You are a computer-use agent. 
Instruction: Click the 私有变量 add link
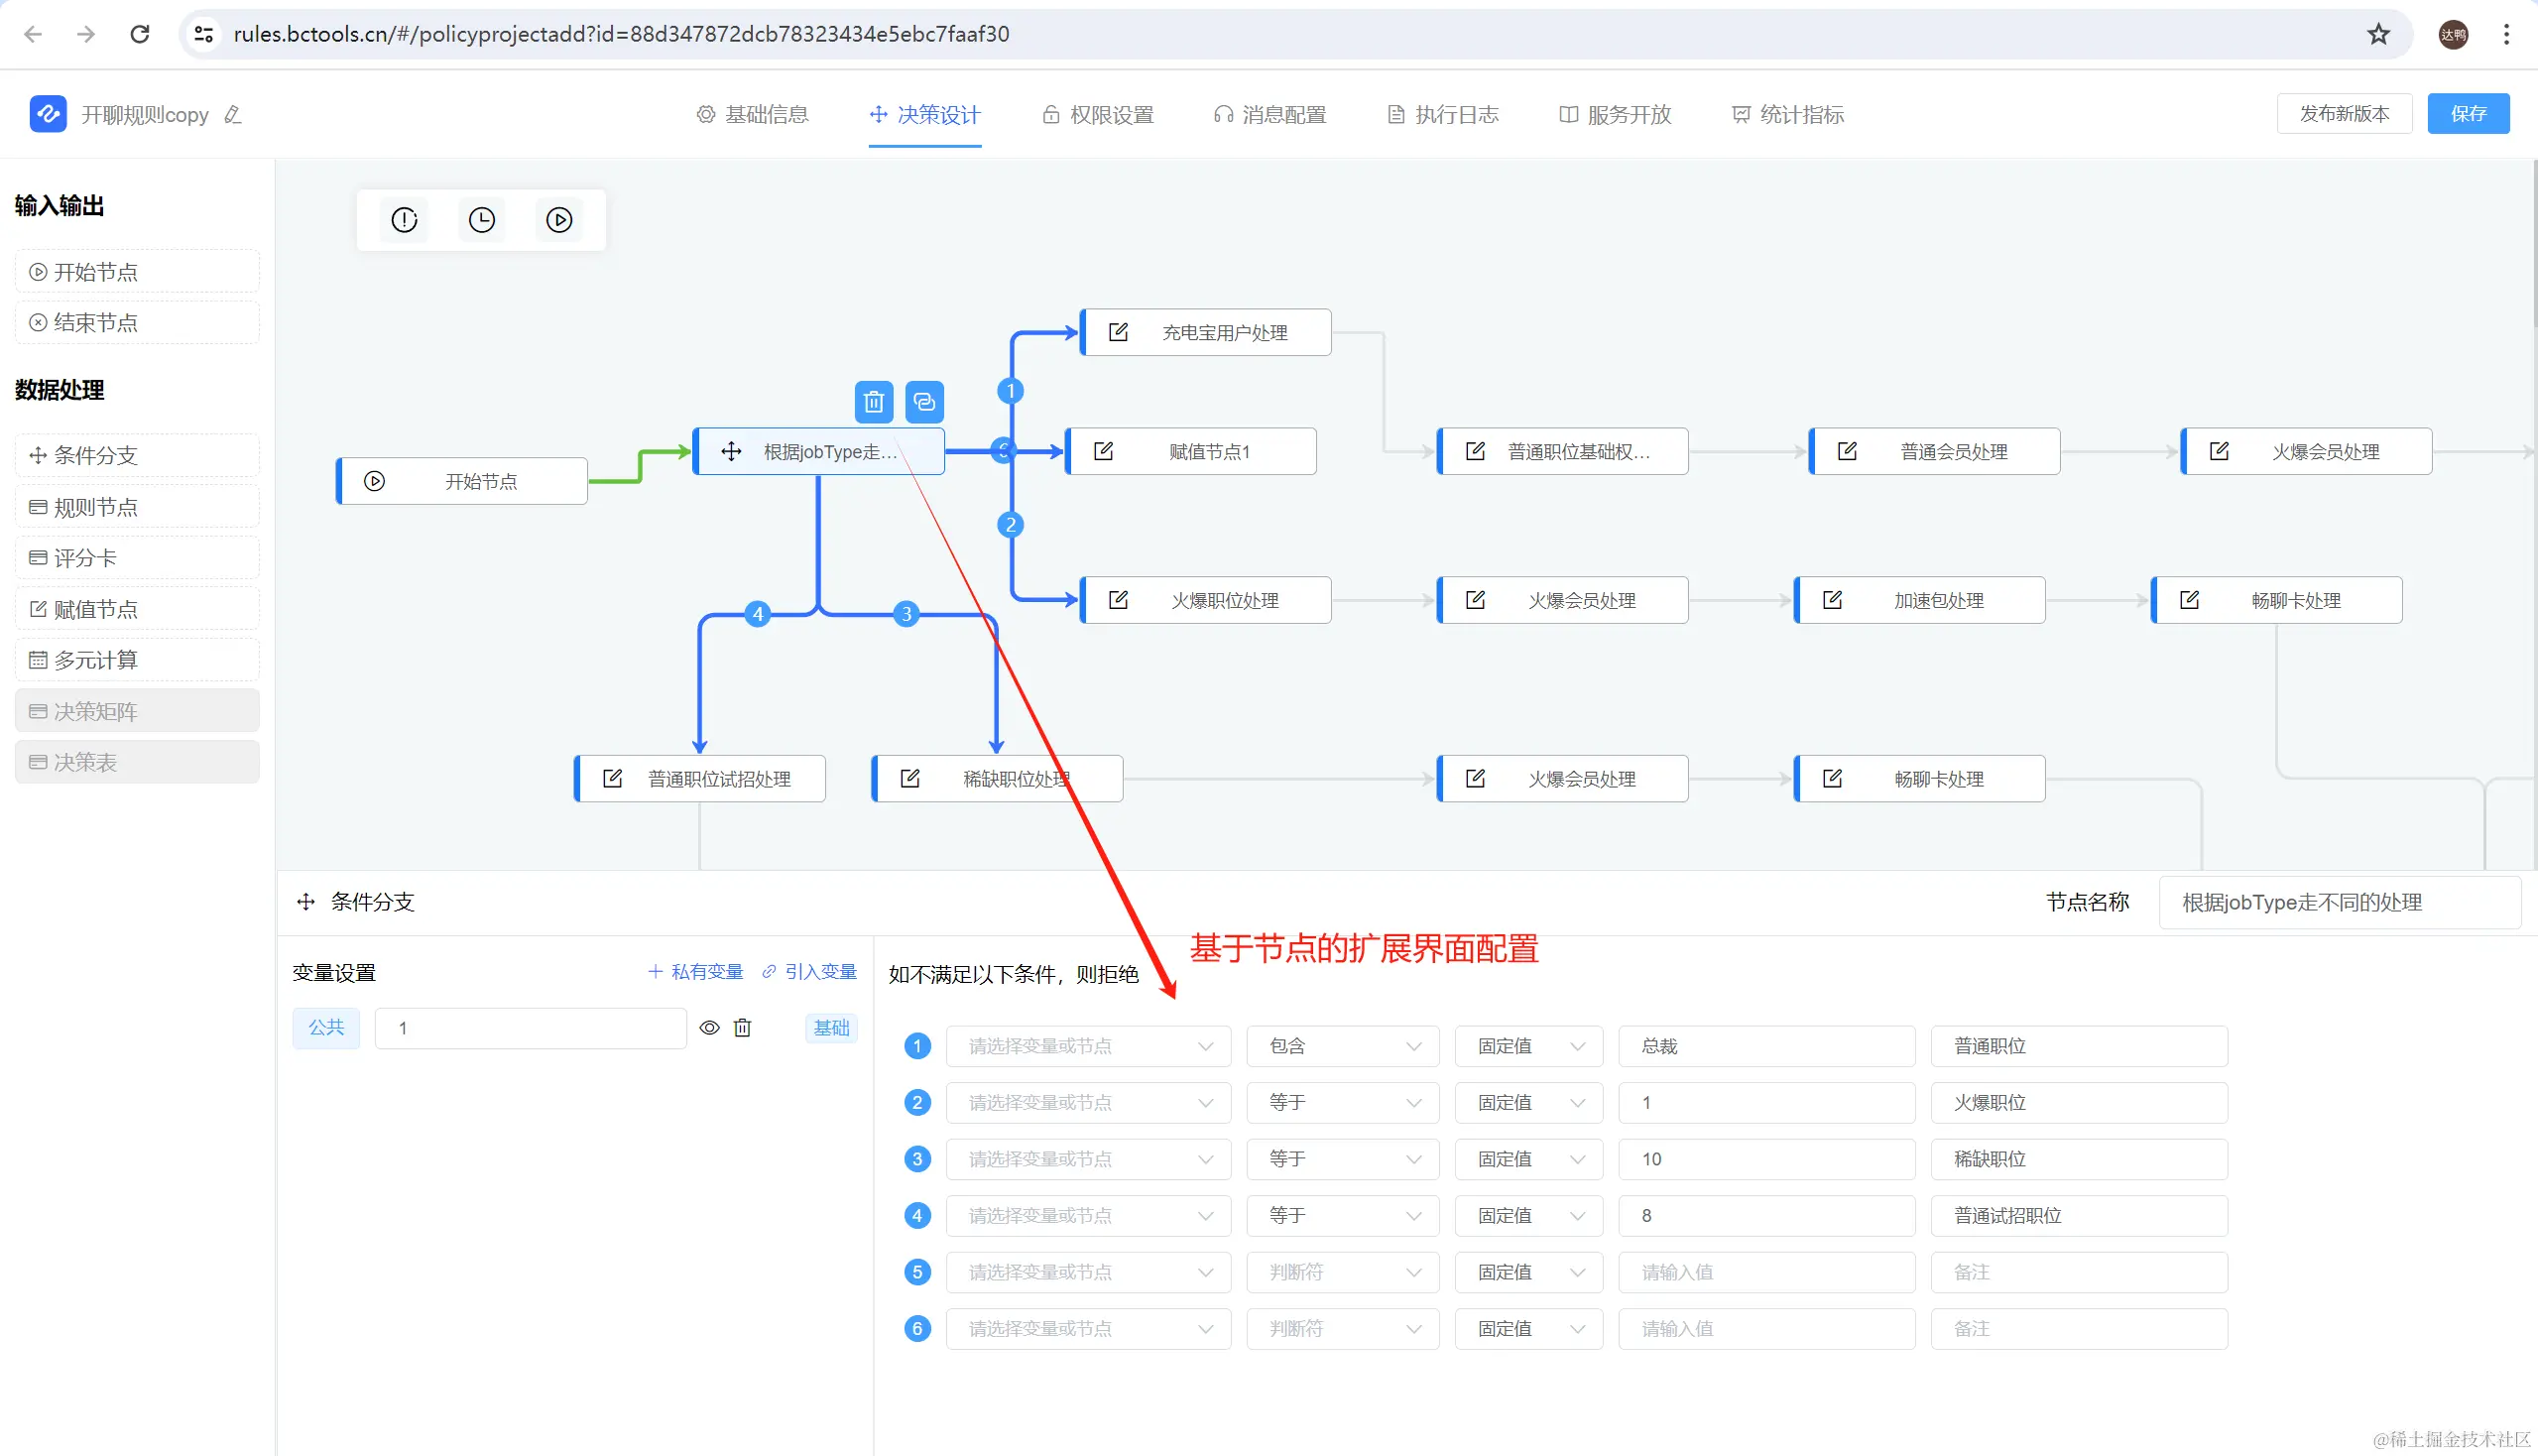tap(696, 972)
